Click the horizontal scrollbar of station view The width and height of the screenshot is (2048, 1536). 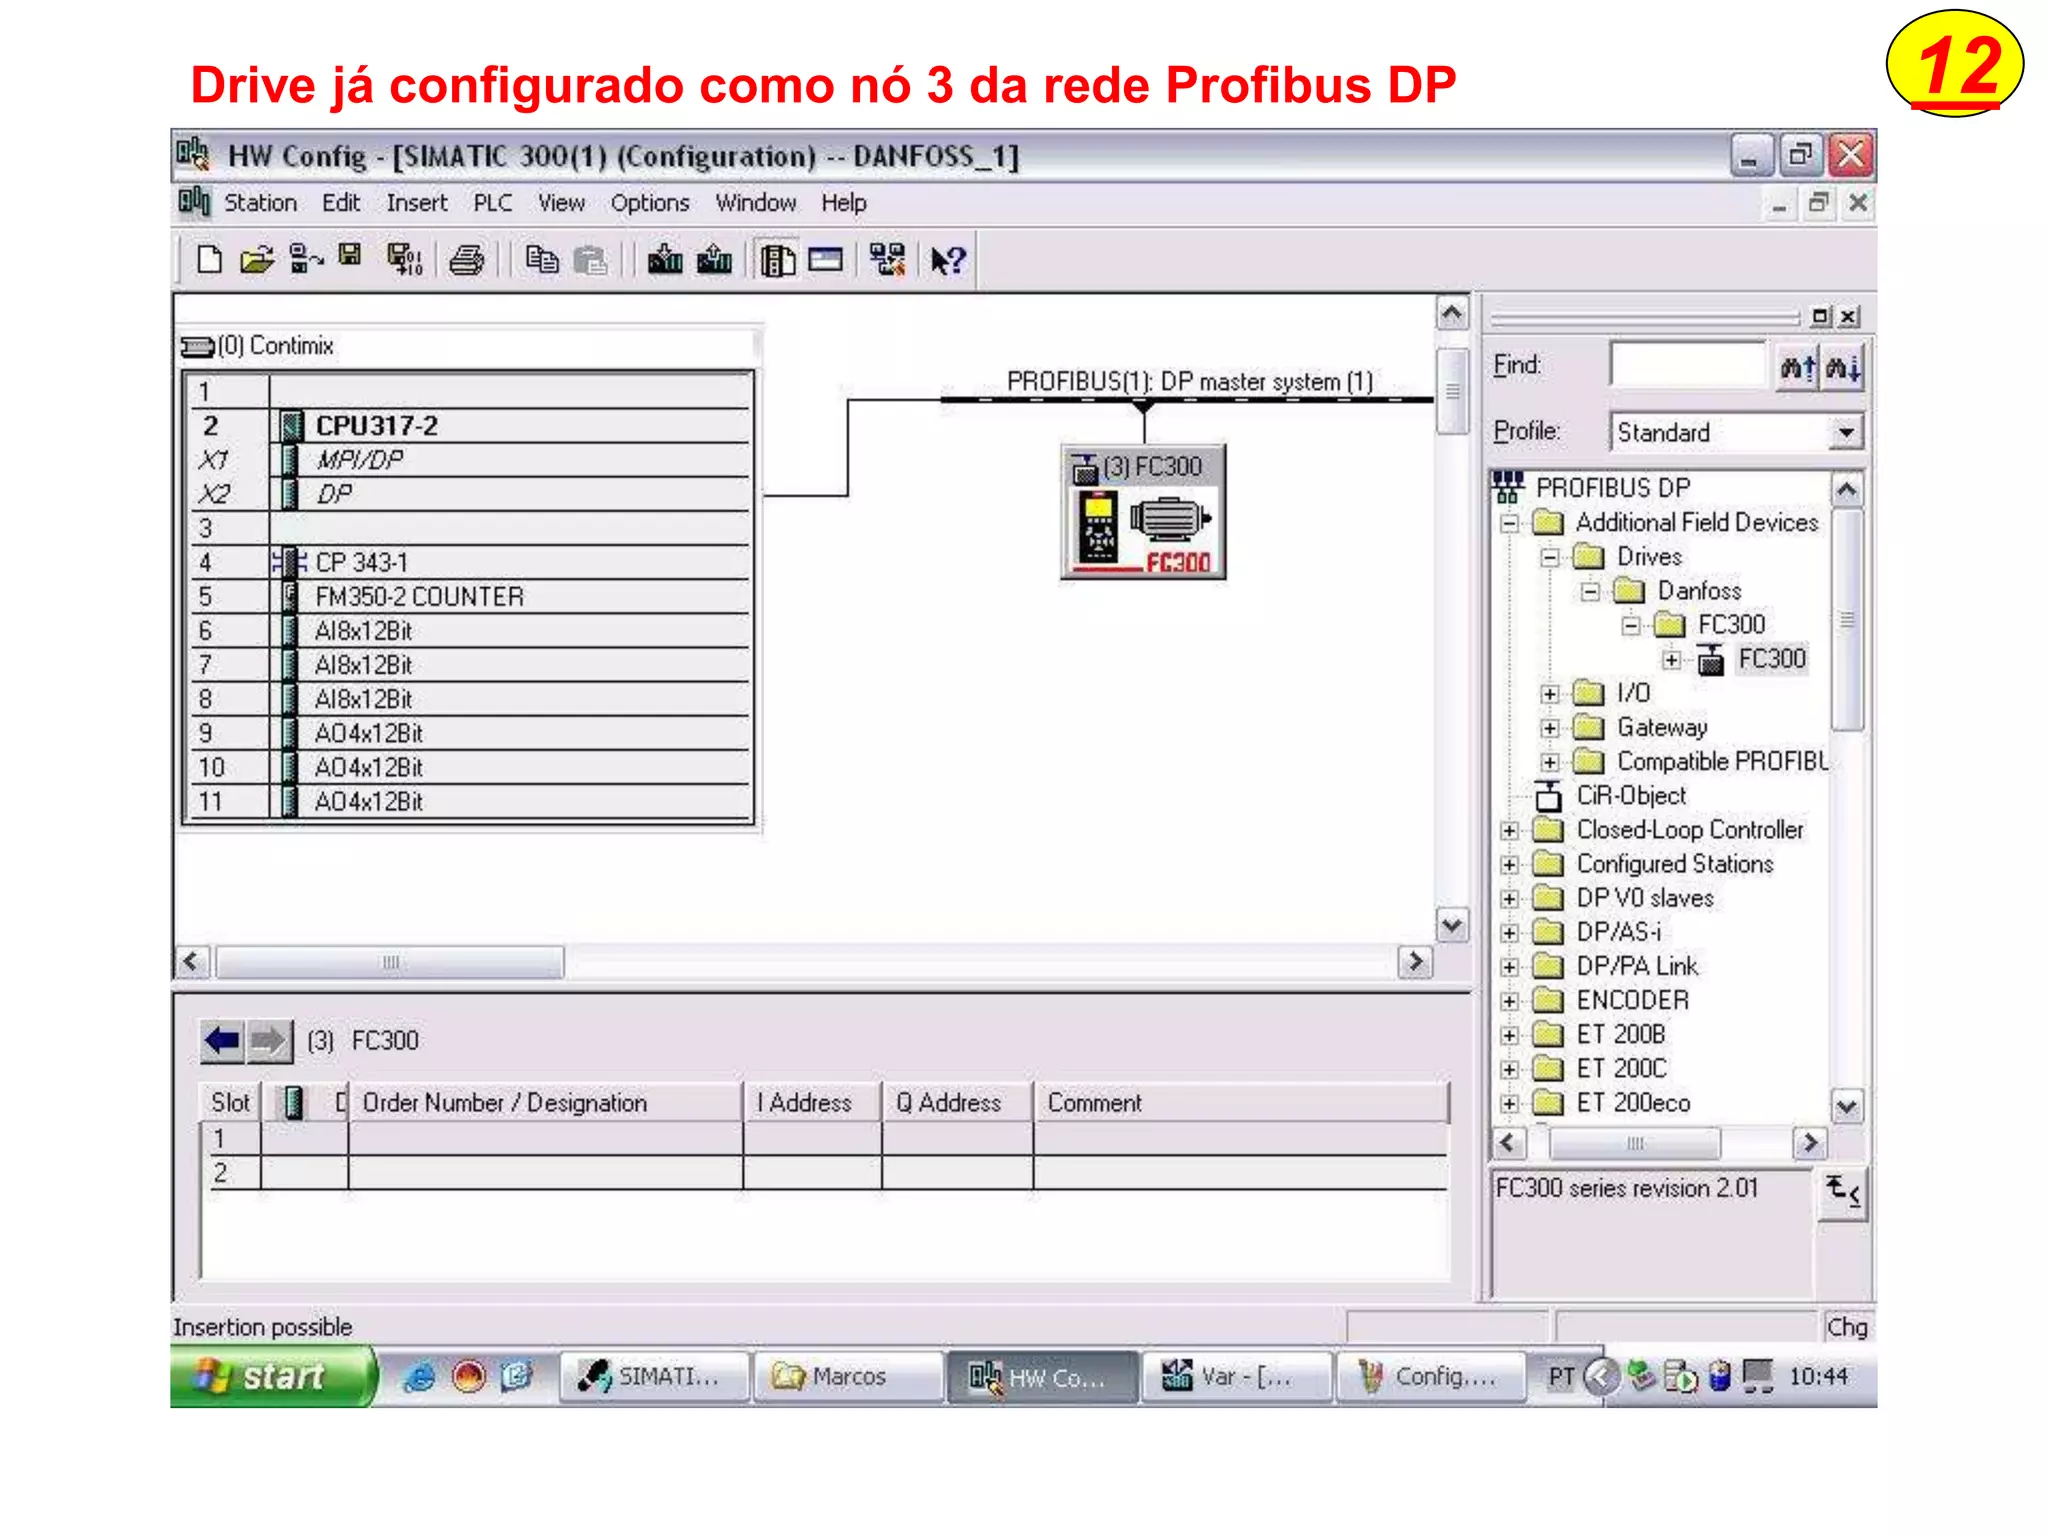(x=390, y=963)
